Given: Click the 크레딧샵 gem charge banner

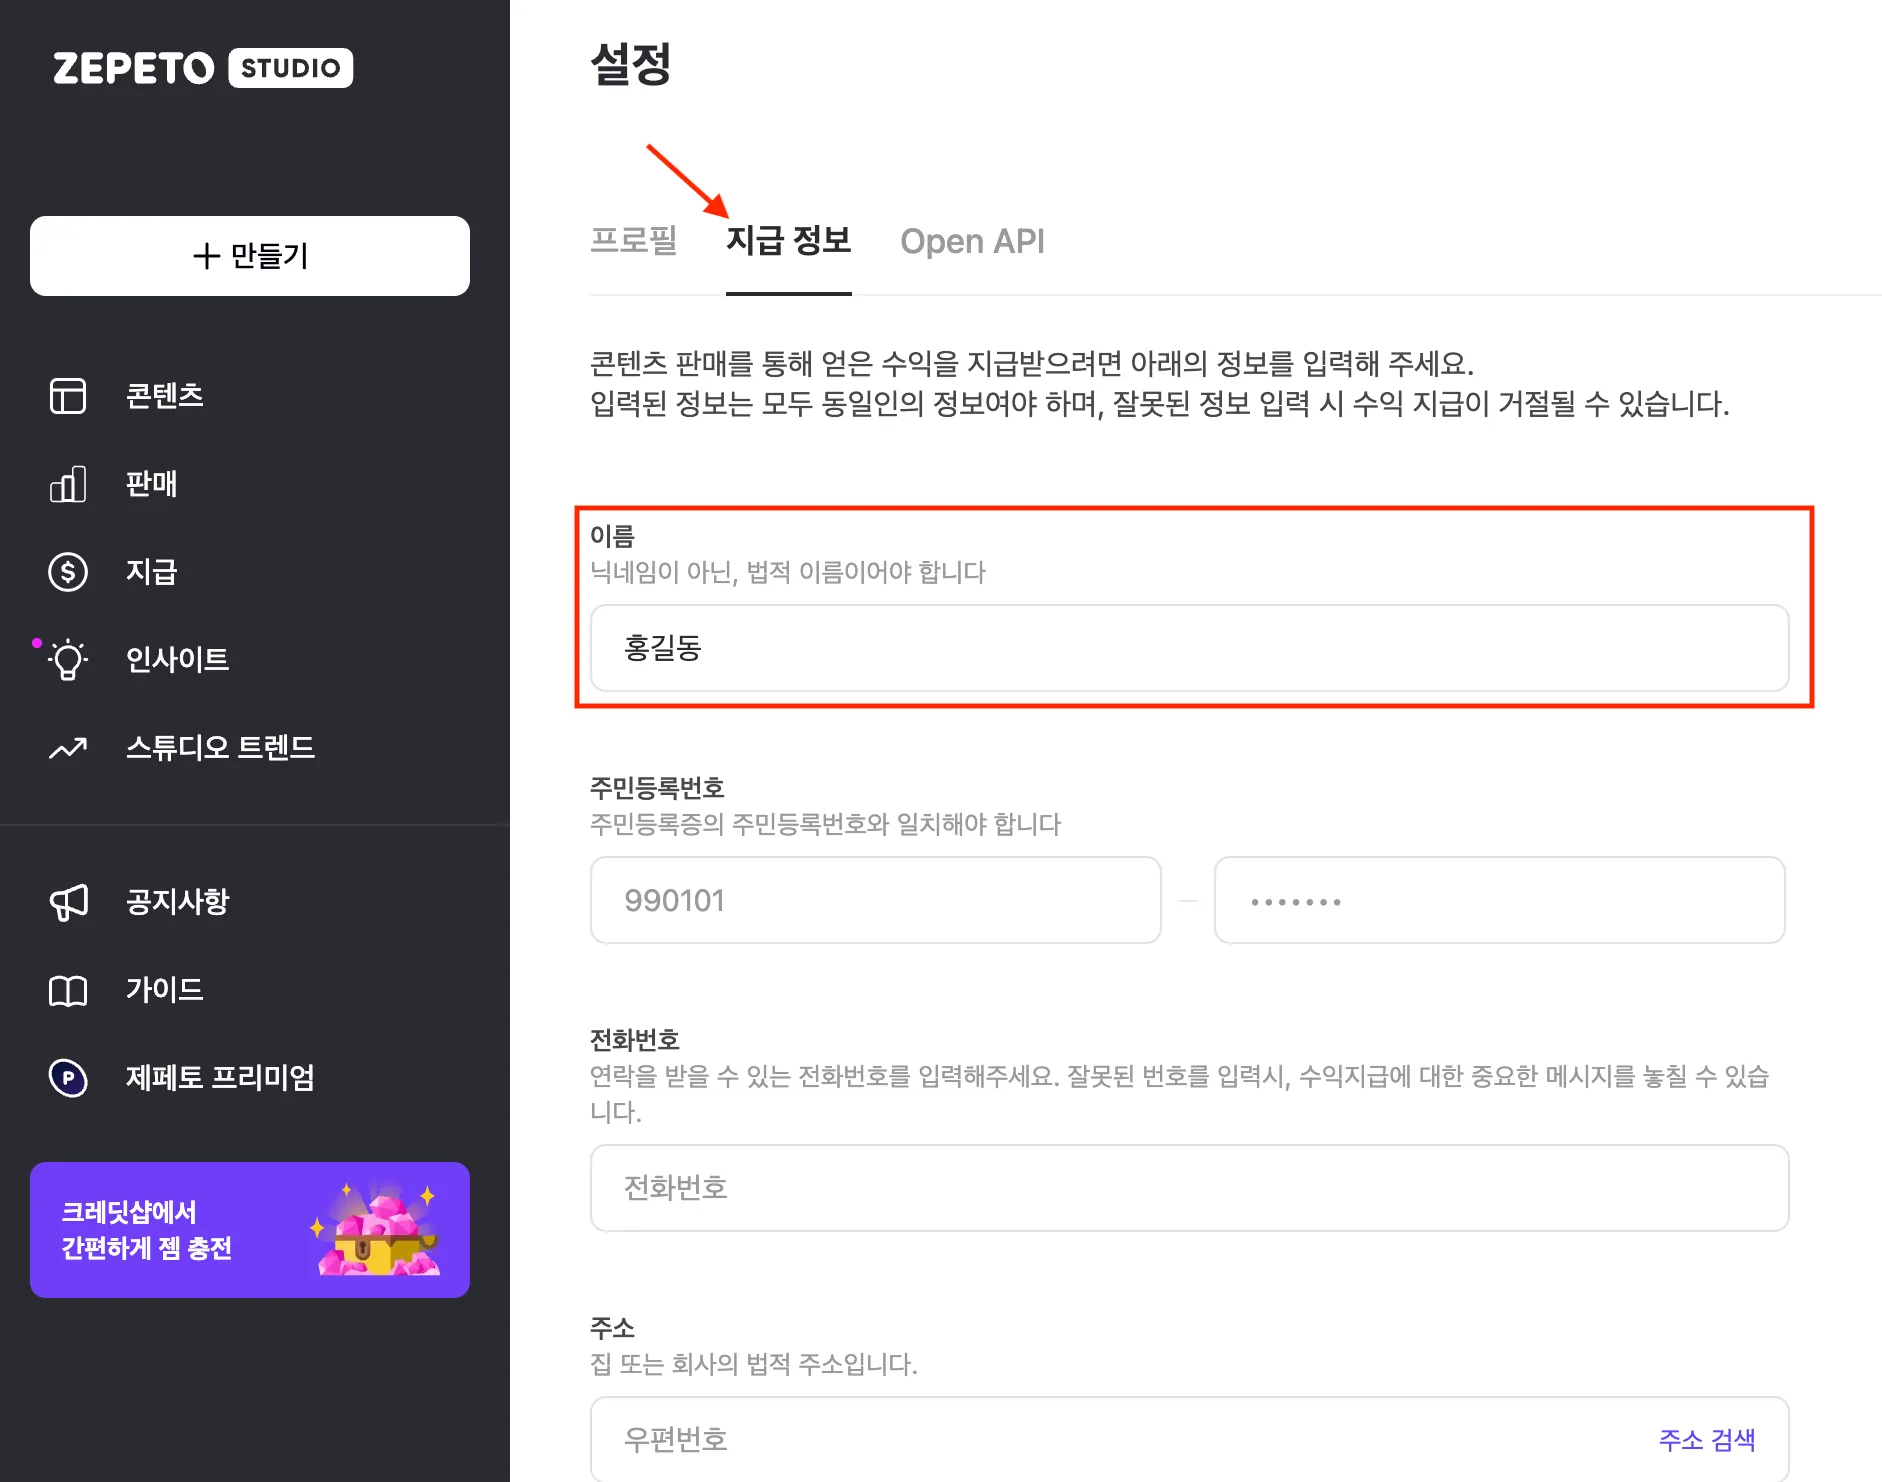Looking at the screenshot, I should [x=250, y=1230].
